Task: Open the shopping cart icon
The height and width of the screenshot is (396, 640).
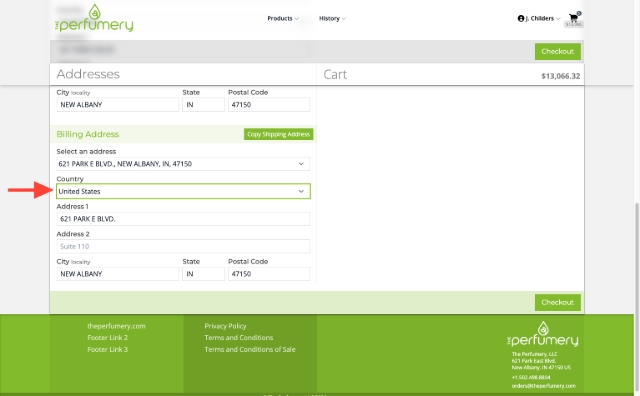Action: click(573, 18)
